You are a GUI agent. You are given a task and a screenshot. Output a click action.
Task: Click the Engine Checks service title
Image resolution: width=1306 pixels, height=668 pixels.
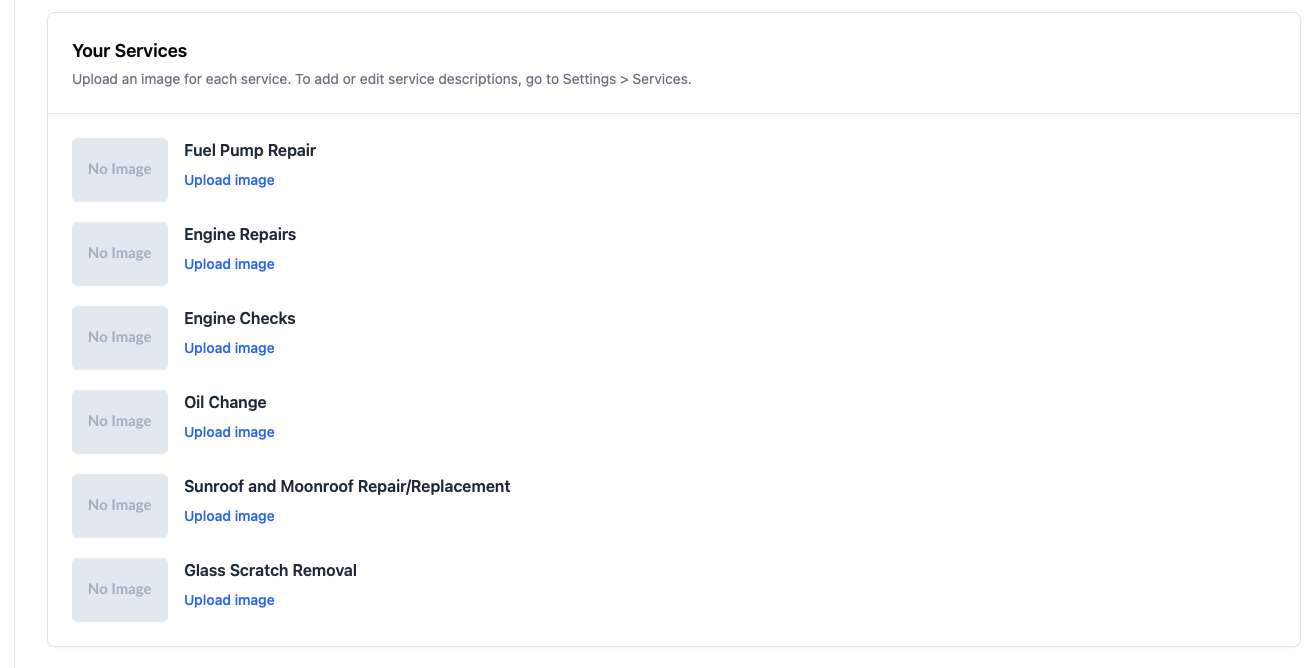[240, 319]
